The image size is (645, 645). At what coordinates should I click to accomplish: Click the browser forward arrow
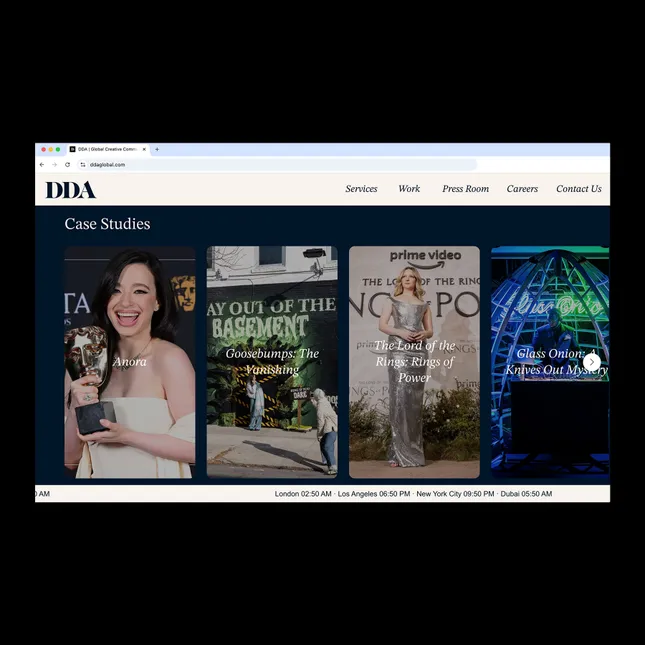54,165
